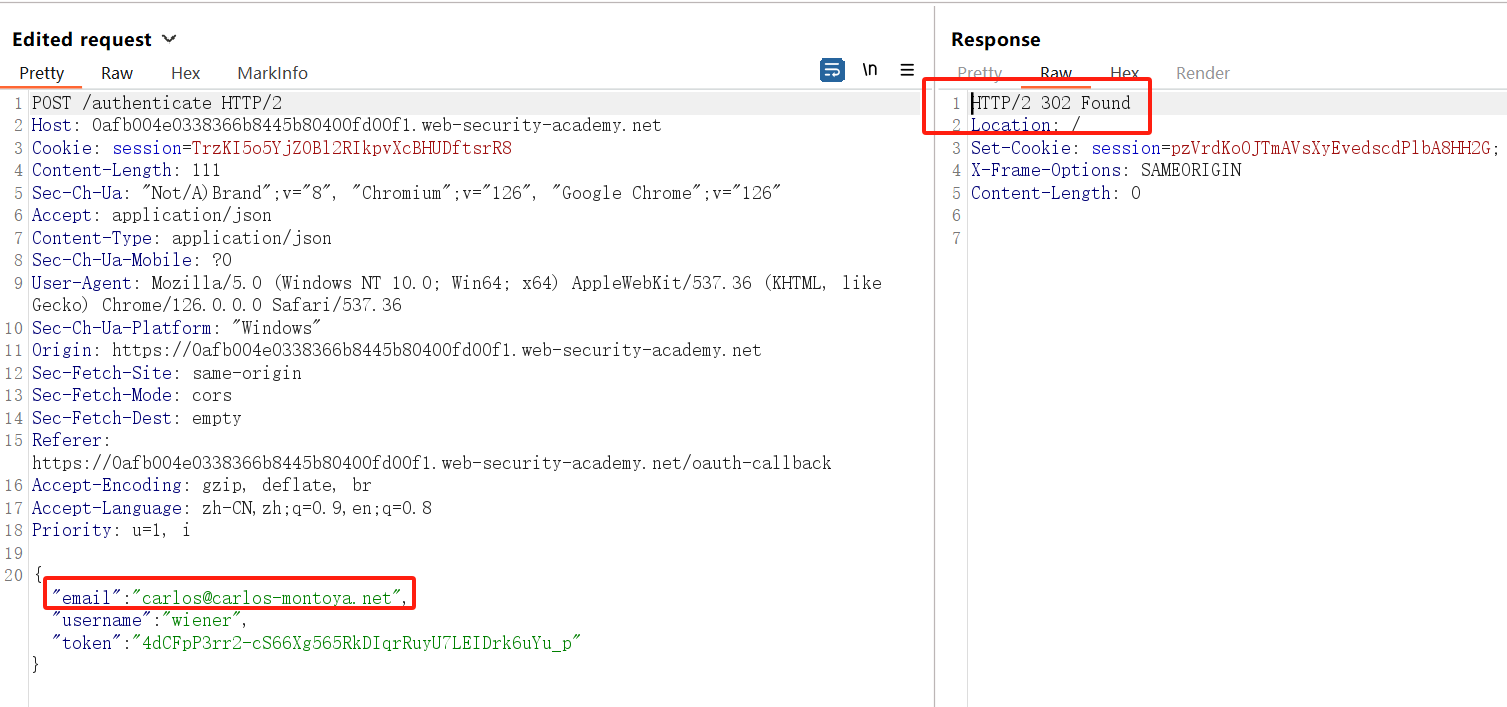Switch to the request Pretty tab
1507x707 pixels.
click(x=42, y=73)
